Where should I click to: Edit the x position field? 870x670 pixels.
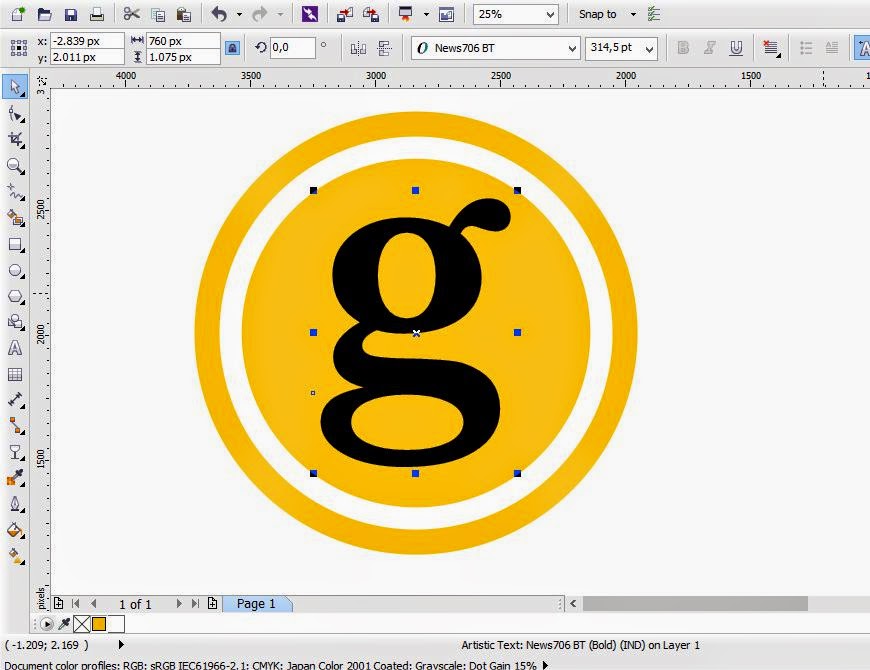click(87, 40)
